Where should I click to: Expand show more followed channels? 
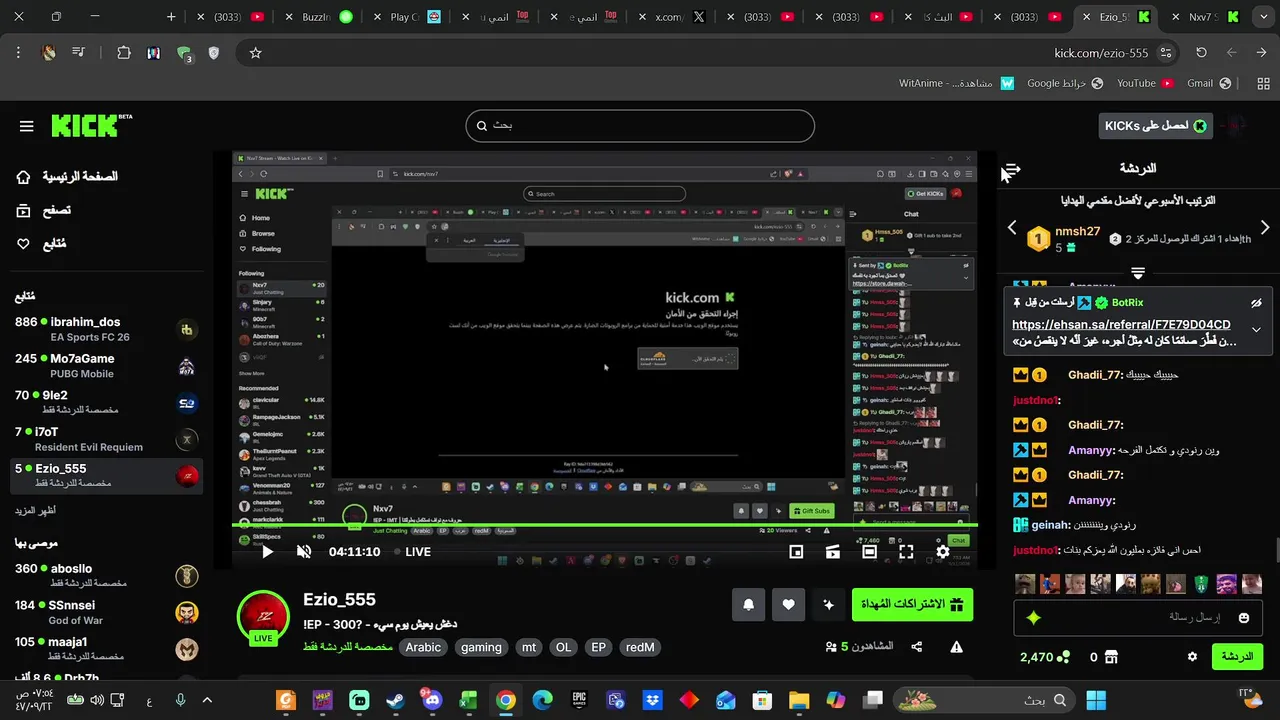tap(35, 510)
